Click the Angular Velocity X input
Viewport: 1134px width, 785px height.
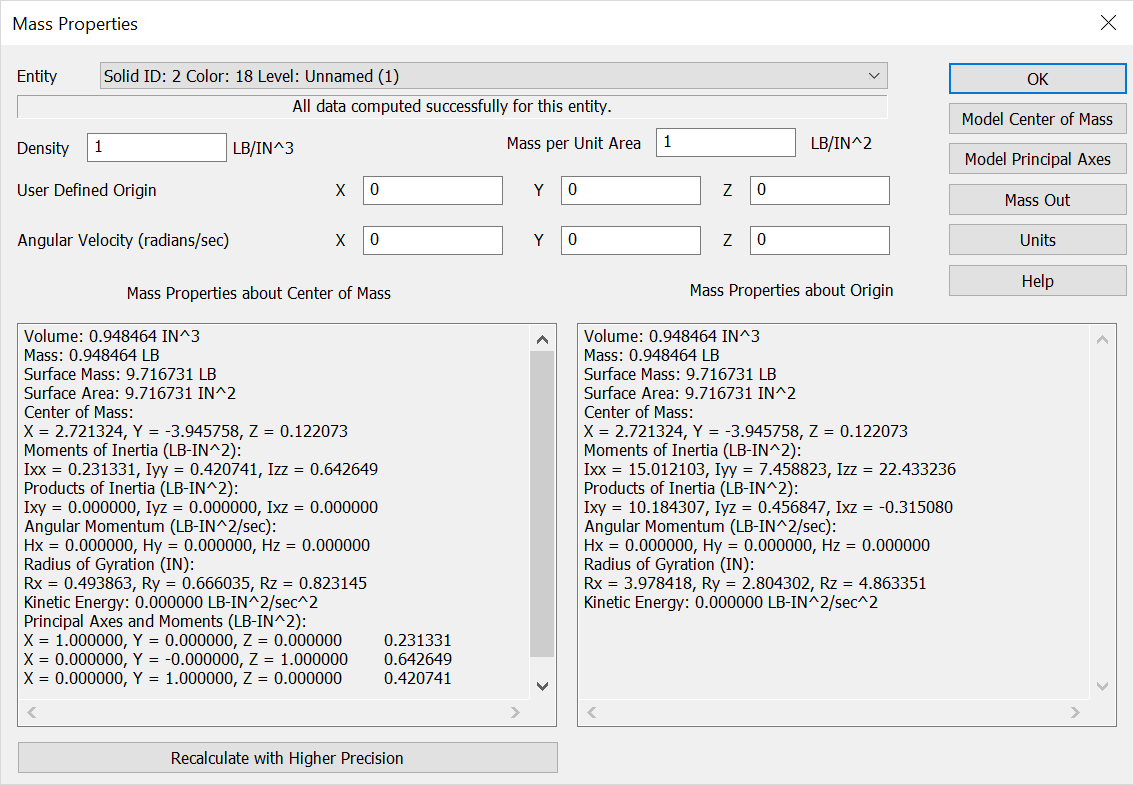(432, 240)
